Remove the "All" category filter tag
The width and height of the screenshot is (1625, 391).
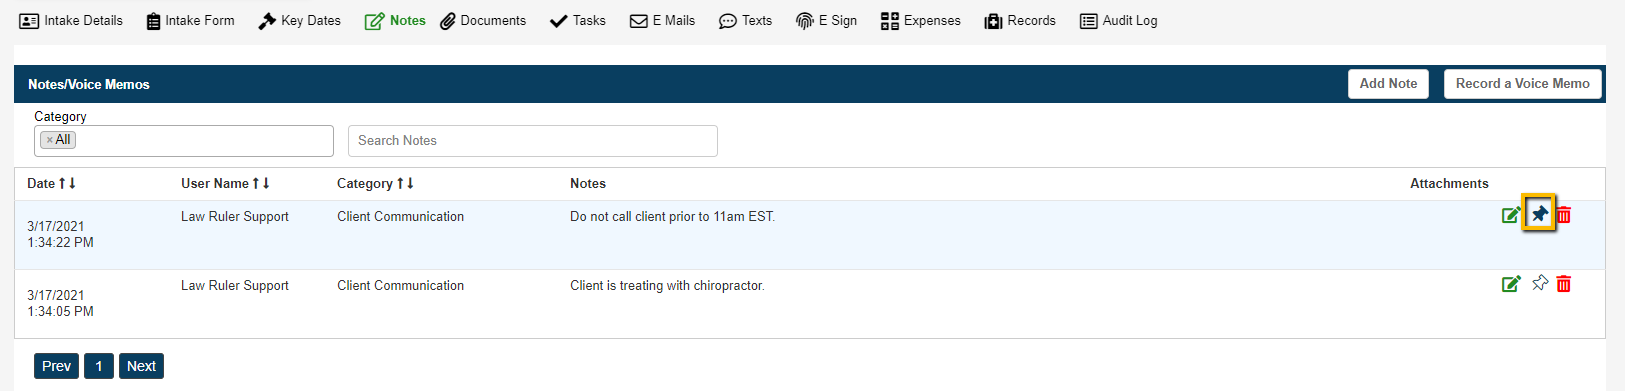49,140
